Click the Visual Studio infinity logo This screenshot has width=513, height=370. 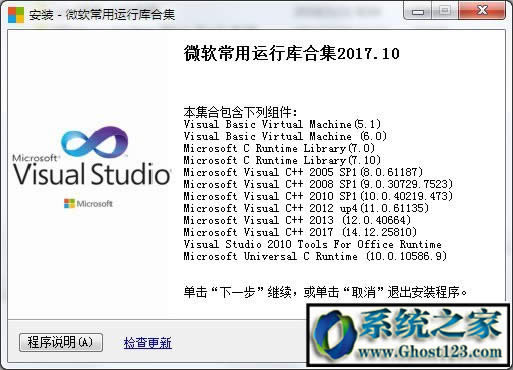click(x=95, y=143)
